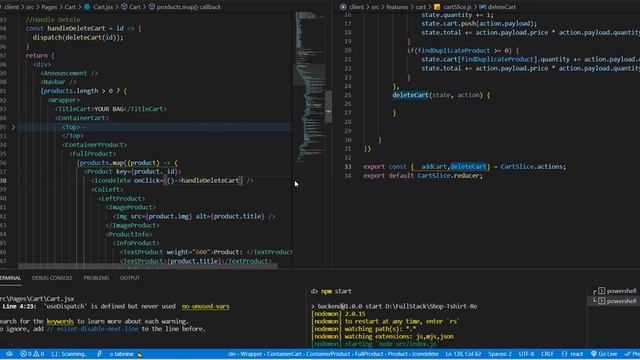The image size is (640, 360).
Task: Open the DEBUG CONSOLE tab
Action: (x=52, y=278)
